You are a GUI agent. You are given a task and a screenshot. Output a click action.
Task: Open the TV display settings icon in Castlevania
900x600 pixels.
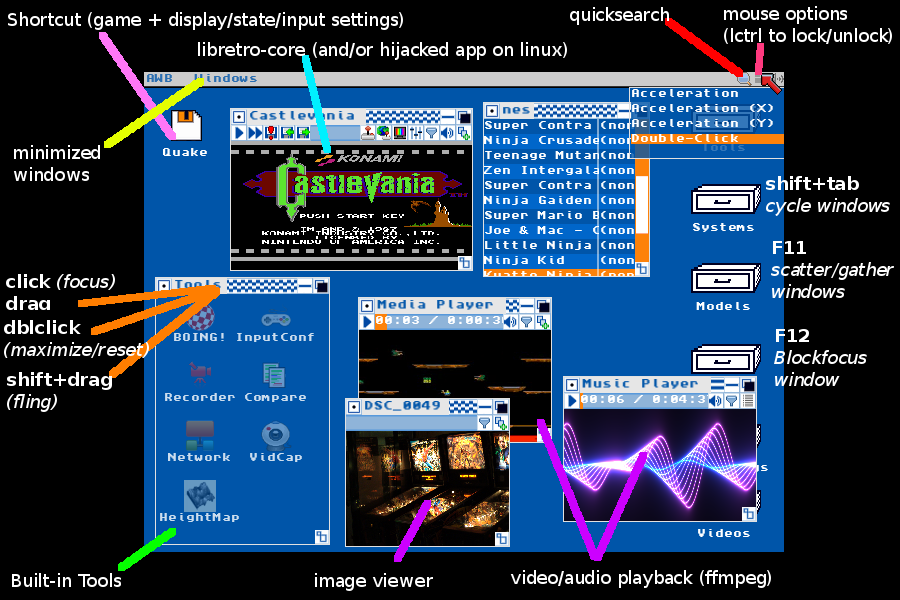coord(400,132)
